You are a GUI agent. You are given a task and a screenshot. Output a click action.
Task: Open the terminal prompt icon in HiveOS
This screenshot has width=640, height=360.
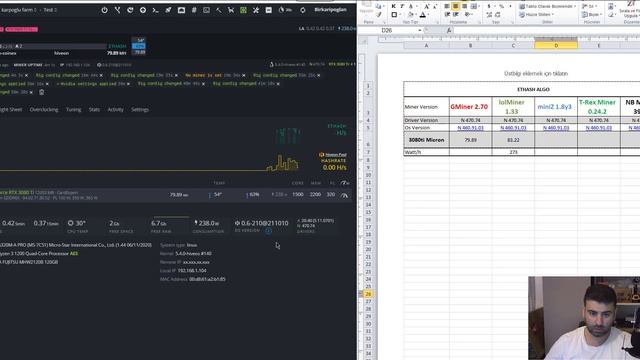[156, 10]
